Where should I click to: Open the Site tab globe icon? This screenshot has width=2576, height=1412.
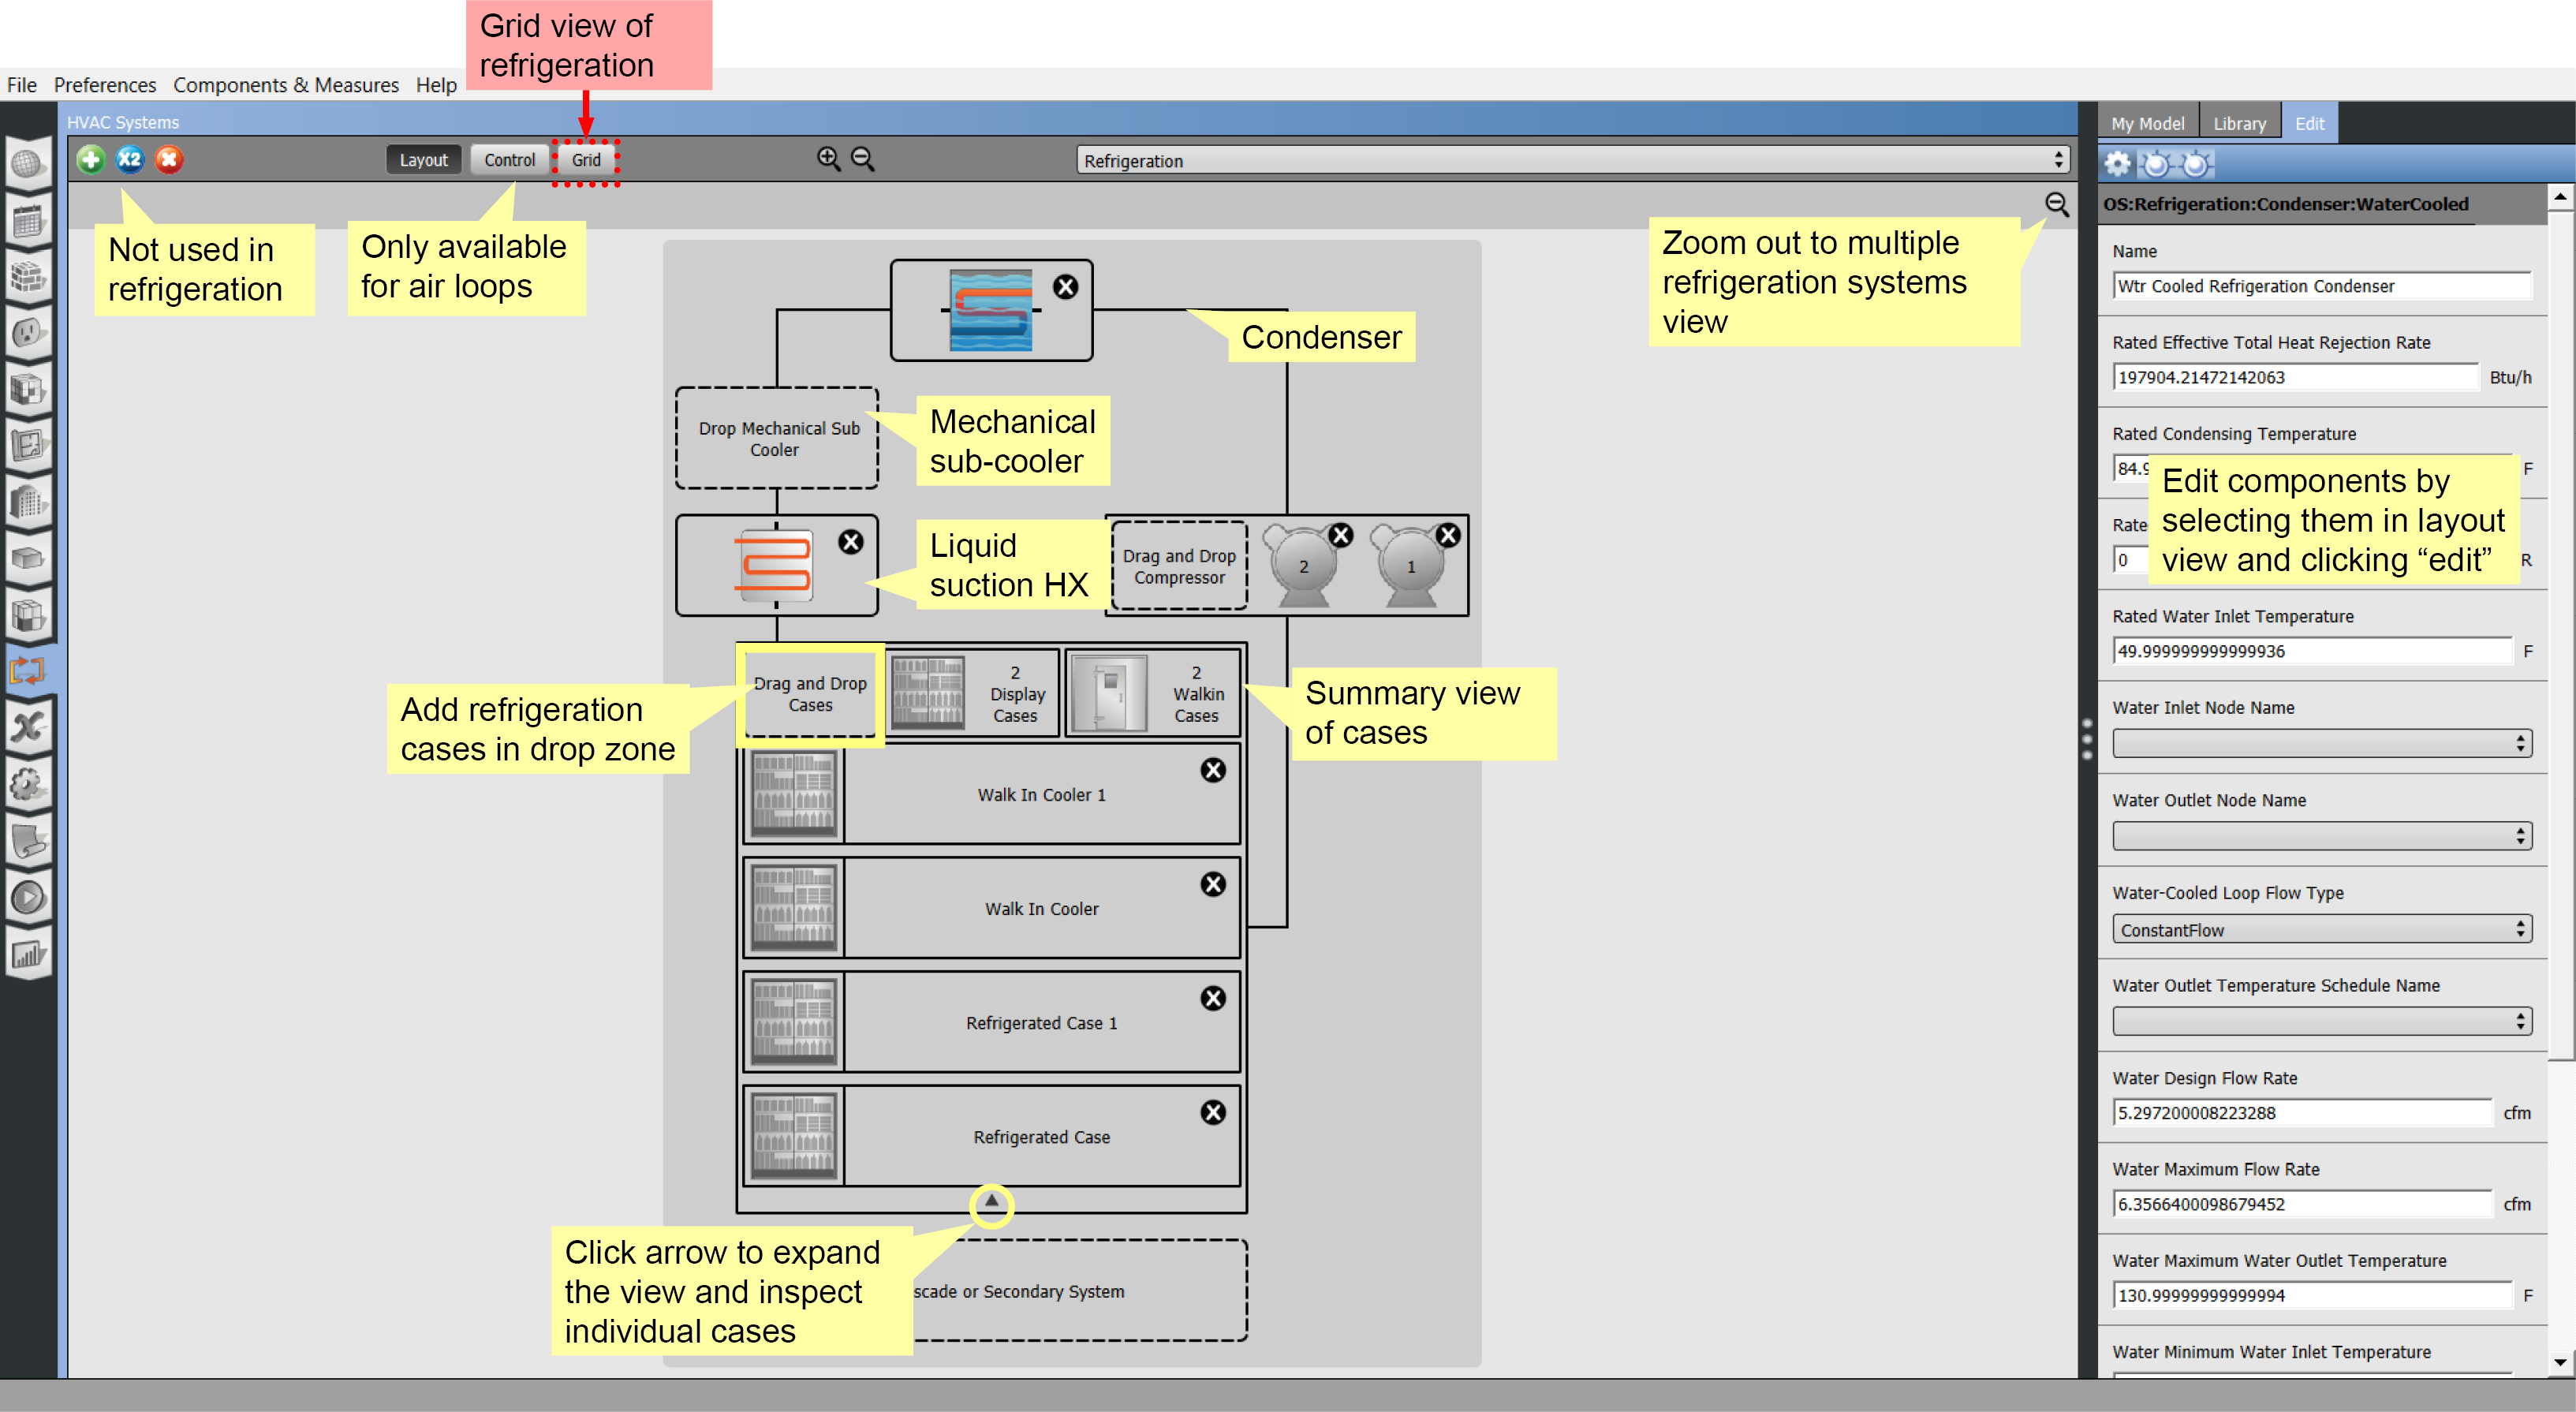coord(27,163)
